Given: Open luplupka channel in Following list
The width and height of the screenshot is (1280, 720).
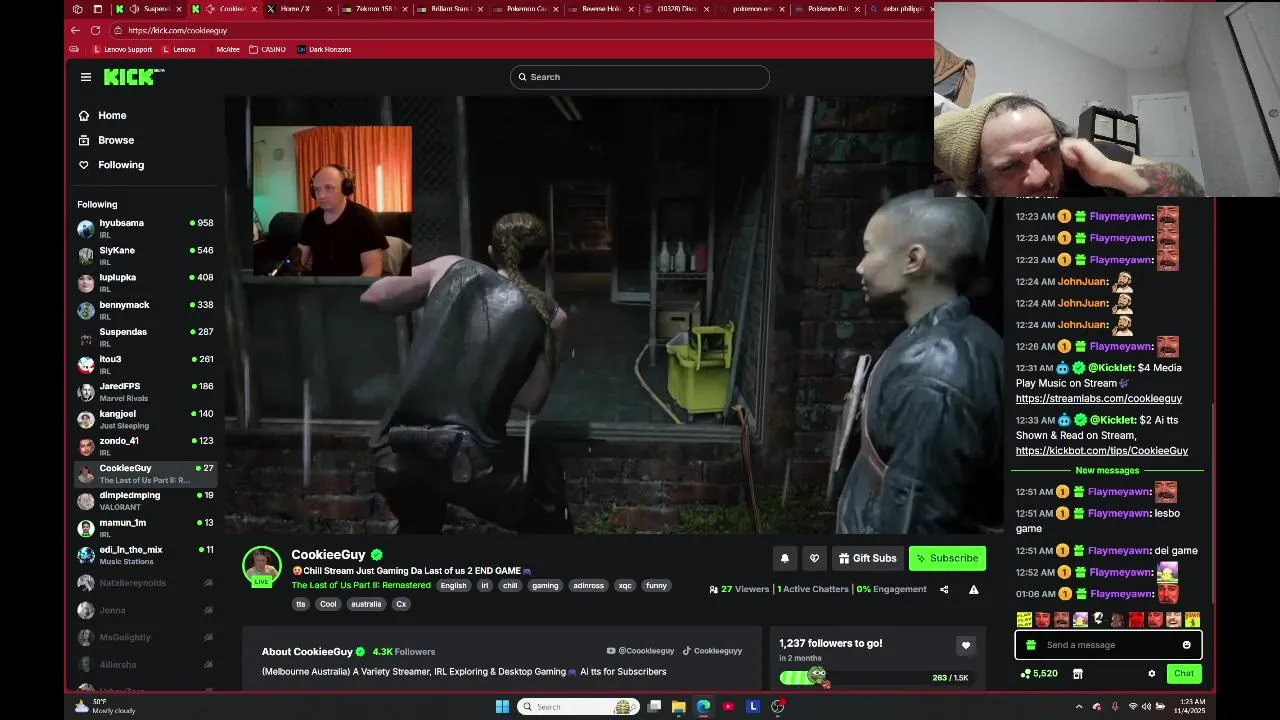Looking at the screenshot, I should [x=146, y=282].
